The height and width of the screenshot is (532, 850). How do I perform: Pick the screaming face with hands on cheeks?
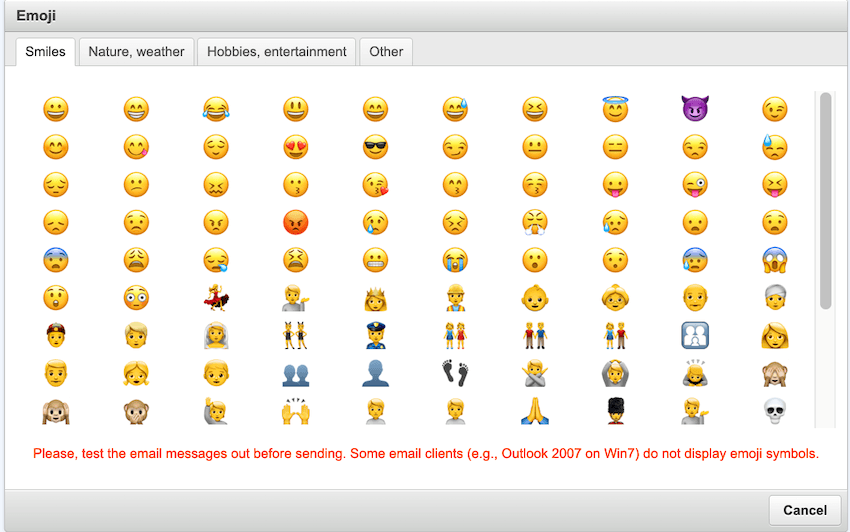(x=775, y=260)
